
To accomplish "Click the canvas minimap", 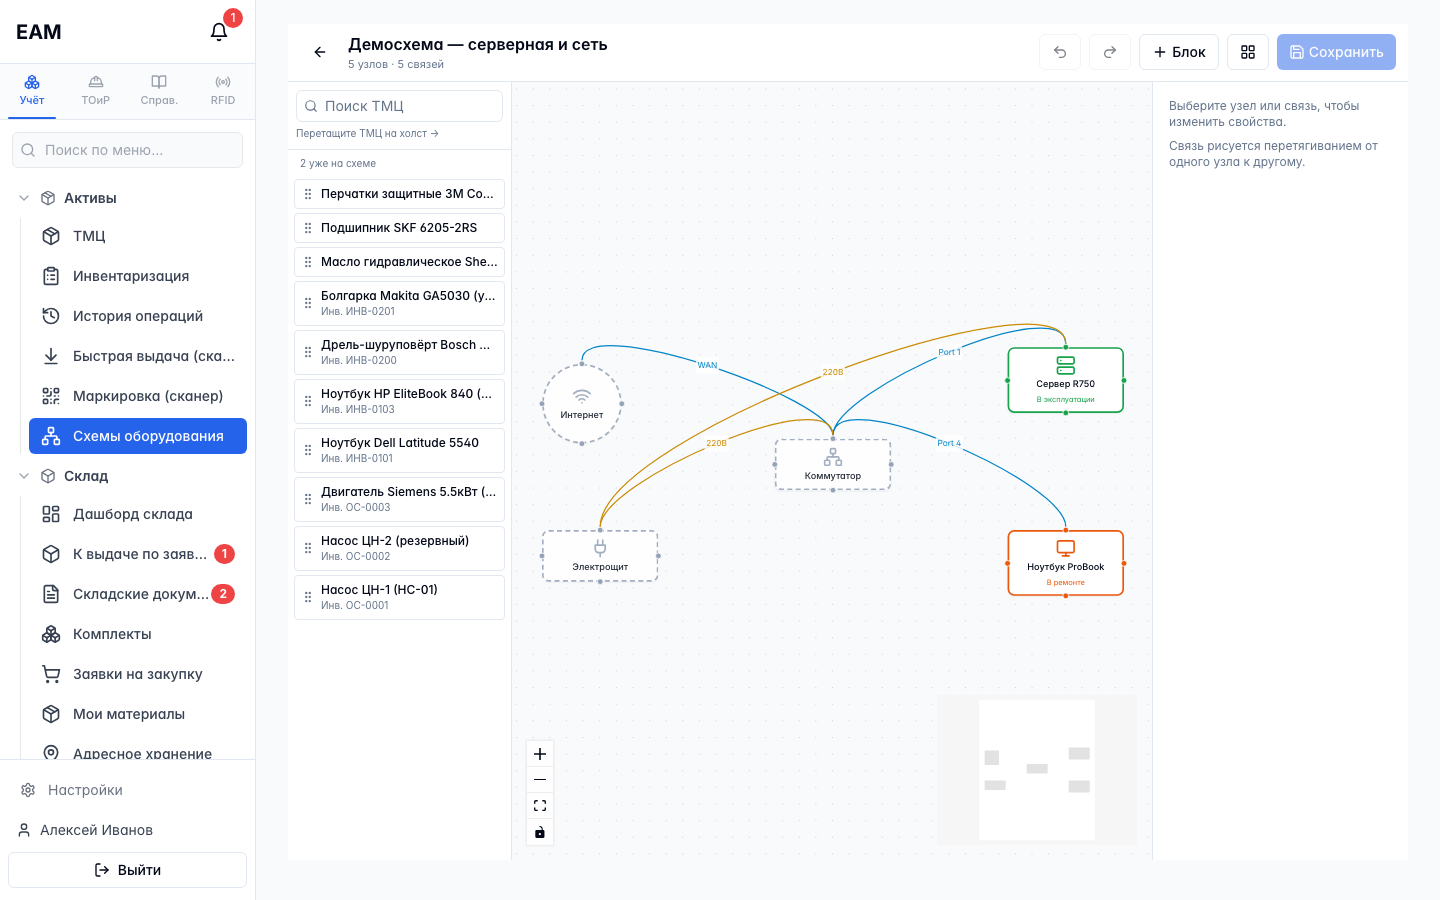I will click(x=1037, y=770).
